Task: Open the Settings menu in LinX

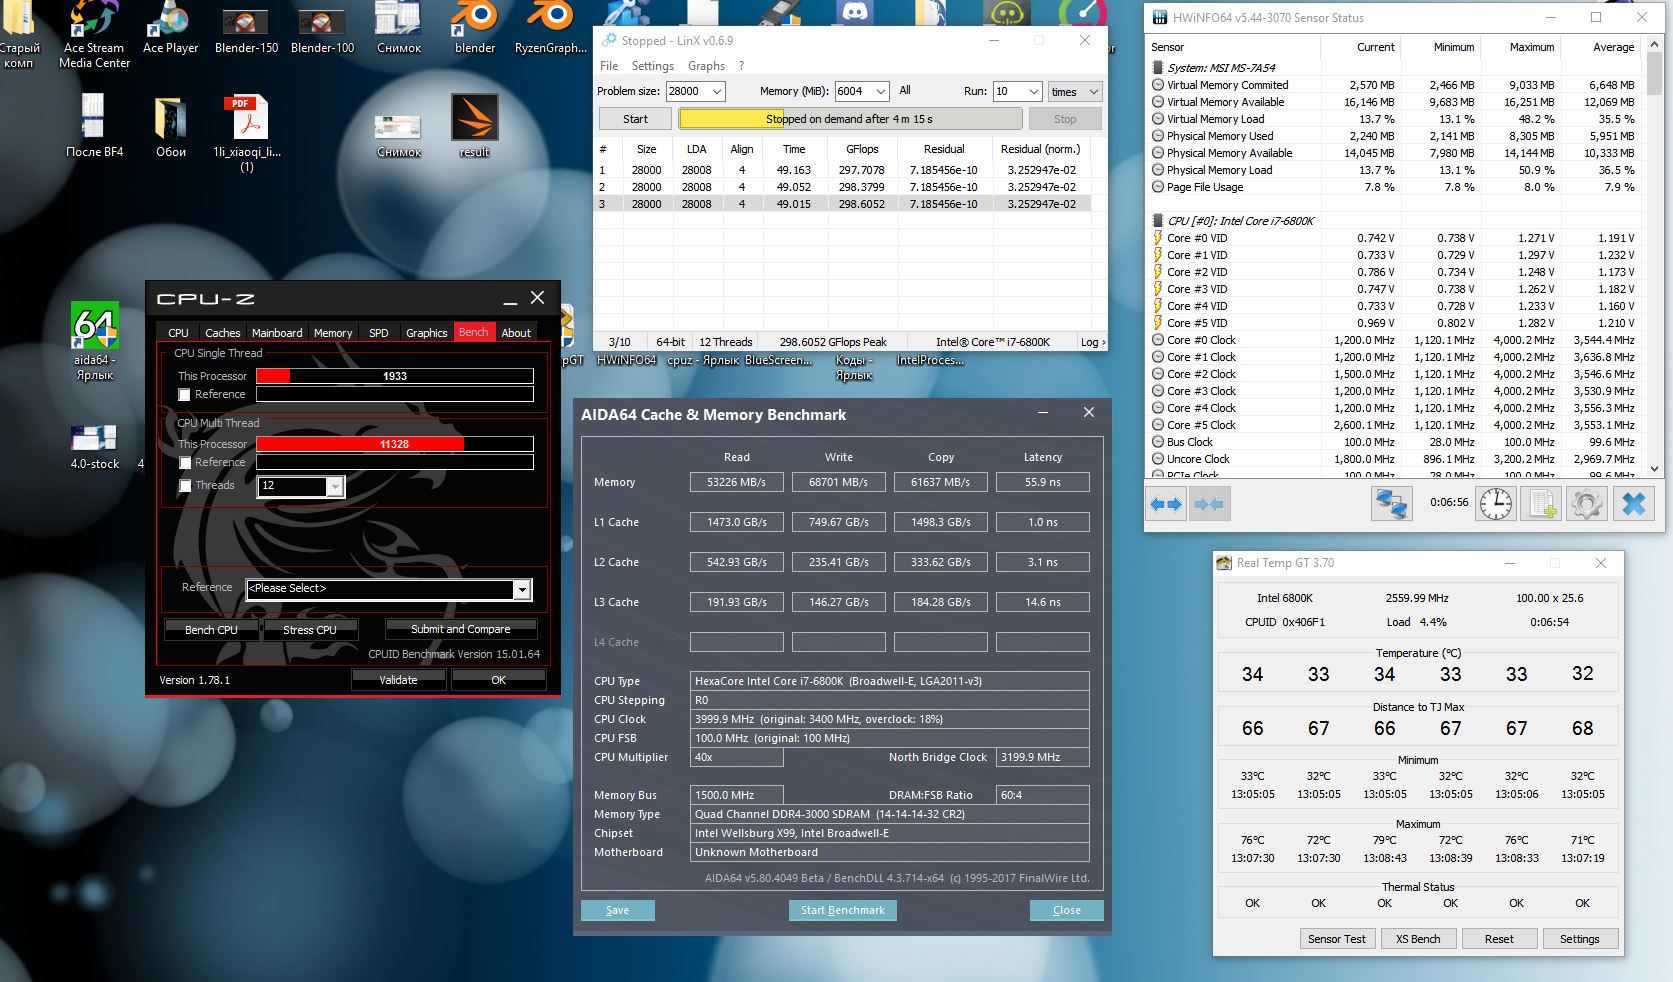Action: [653, 66]
